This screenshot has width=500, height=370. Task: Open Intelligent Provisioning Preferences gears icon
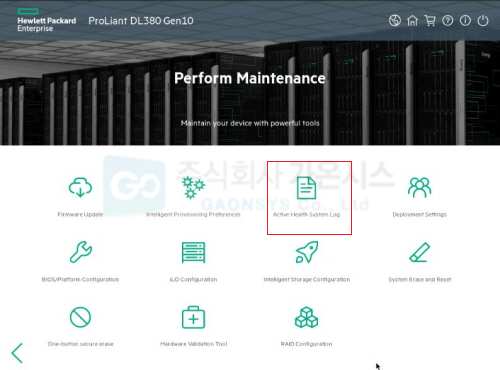(x=193, y=187)
